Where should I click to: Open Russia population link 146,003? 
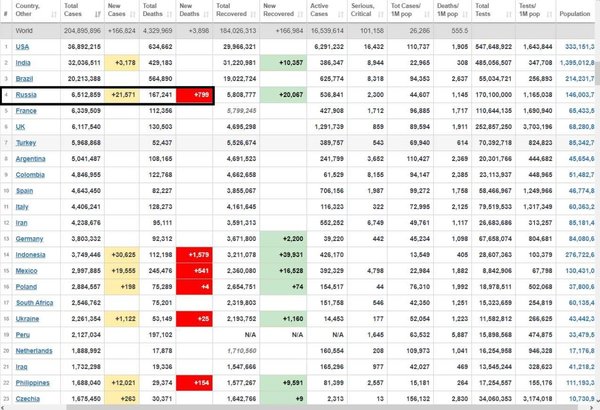(580, 95)
